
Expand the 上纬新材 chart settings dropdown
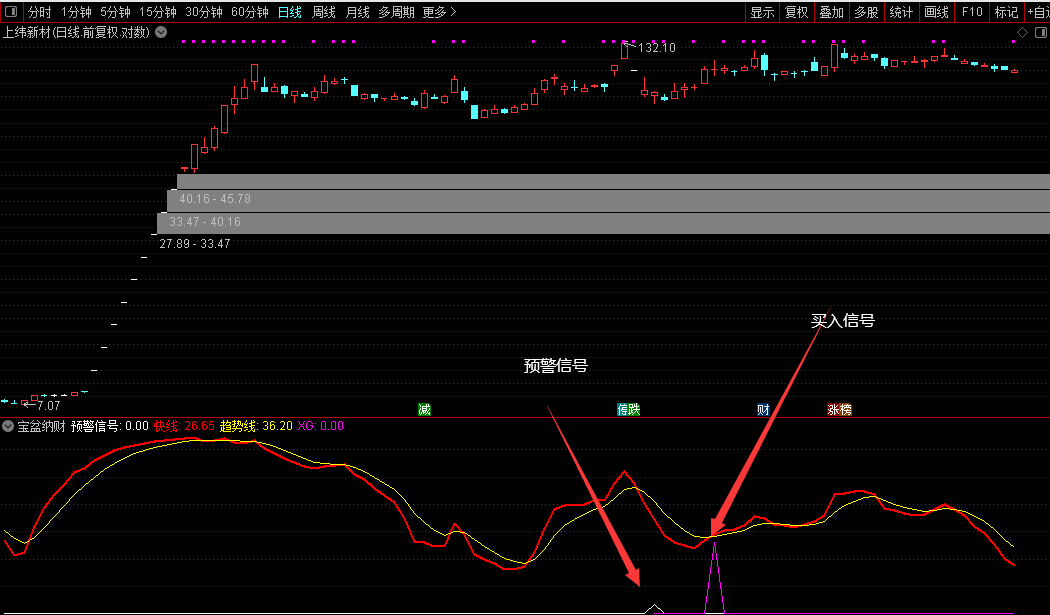click(162, 32)
